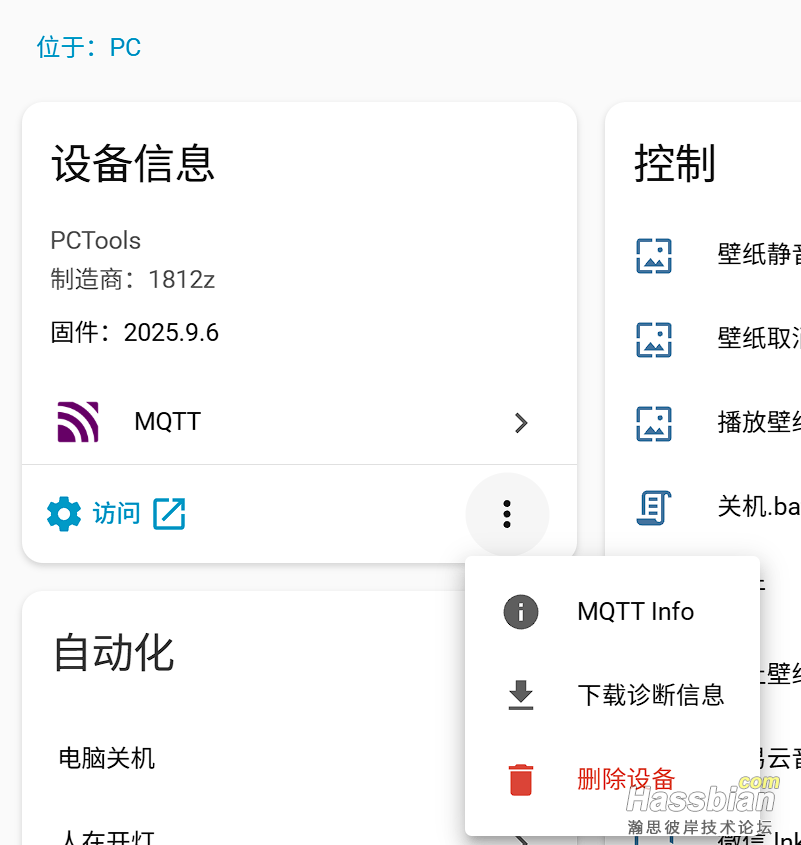Screen dimensions: 801x845
Task: Click the 播放壁纸 entity image icon
Action: [x=654, y=424]
